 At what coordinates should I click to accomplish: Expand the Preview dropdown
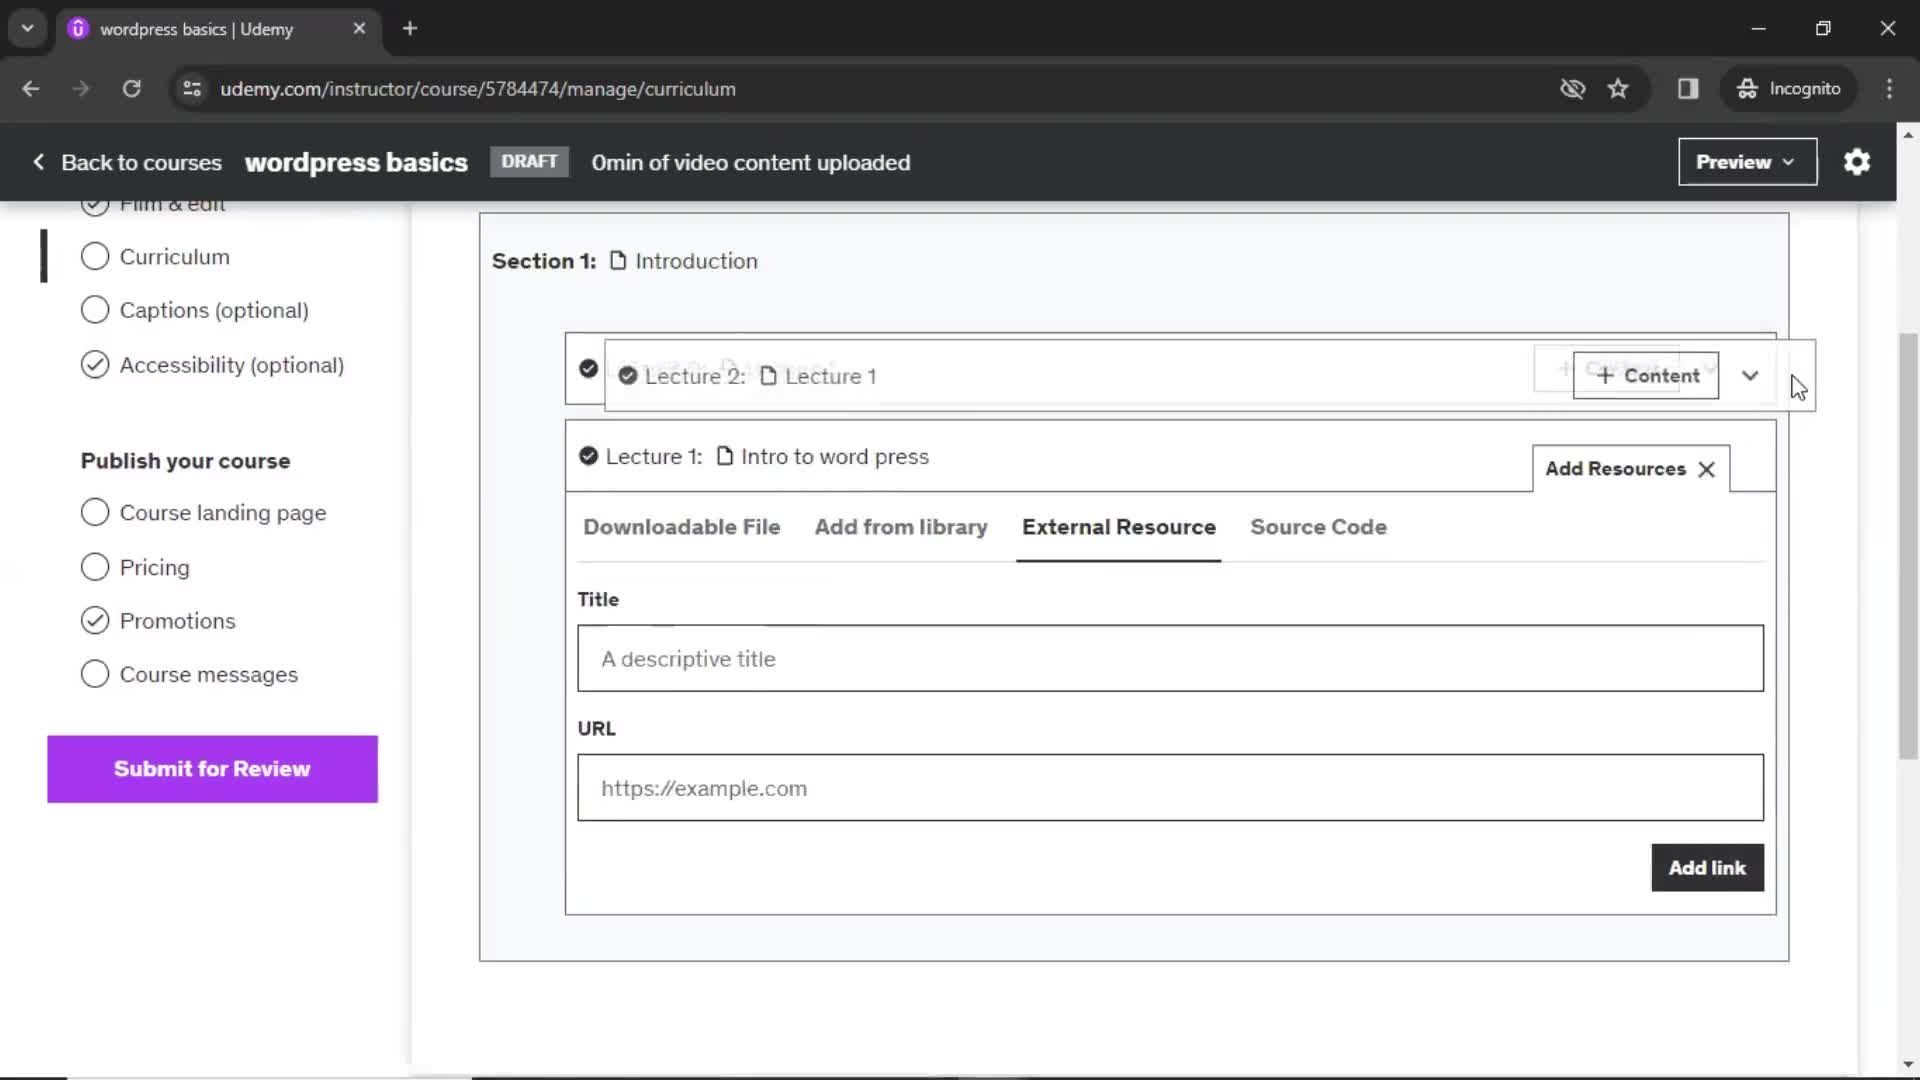click(x=1747, y=162)
